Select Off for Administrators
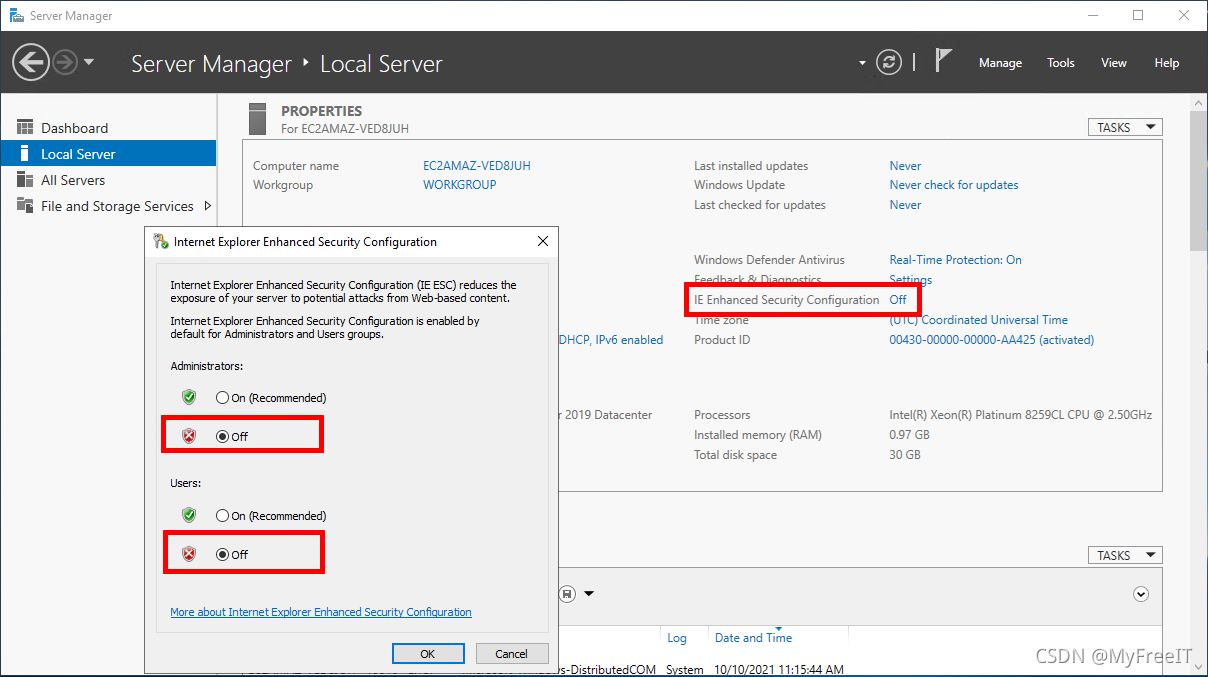Screen dimensions: 1208x677 [222, 437]
